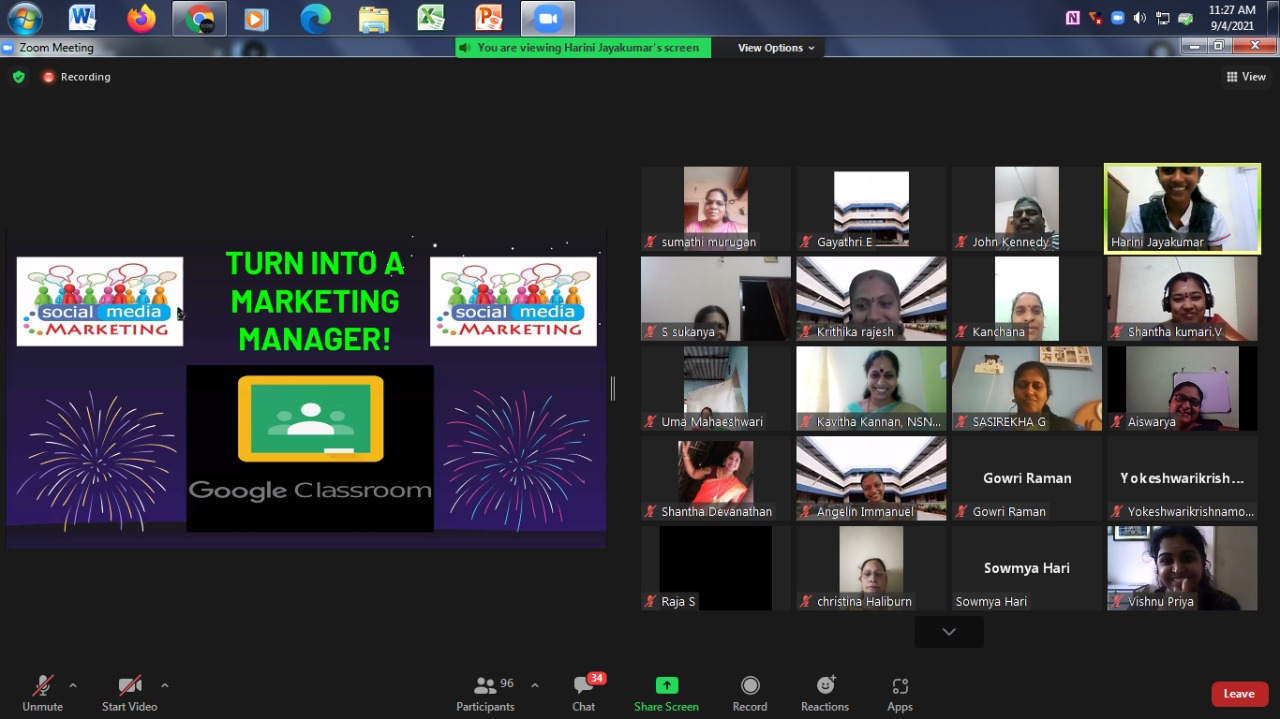Image resolution: width=1280 pixels, height=719 pixels.
Task: Expand audio options arrow beside Unmute
Action: (x=73, y=685)
